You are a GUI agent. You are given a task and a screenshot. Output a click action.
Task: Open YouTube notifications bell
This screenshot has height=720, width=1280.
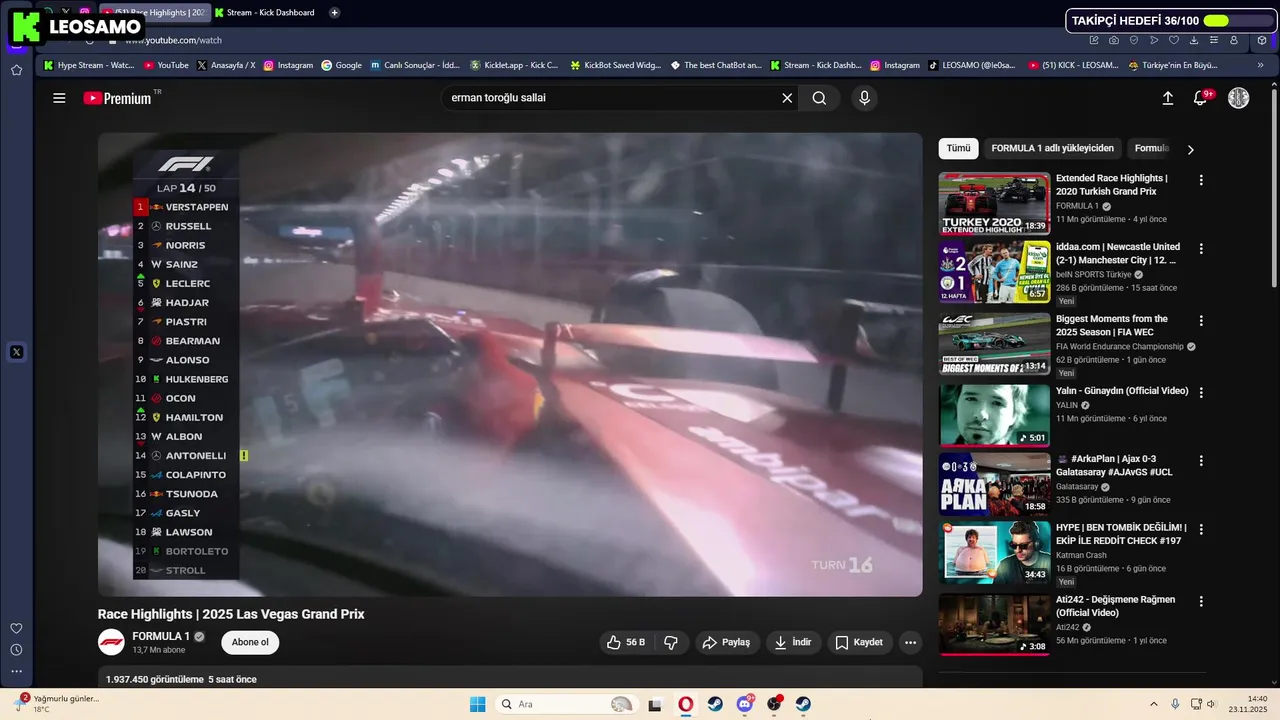1200,98
